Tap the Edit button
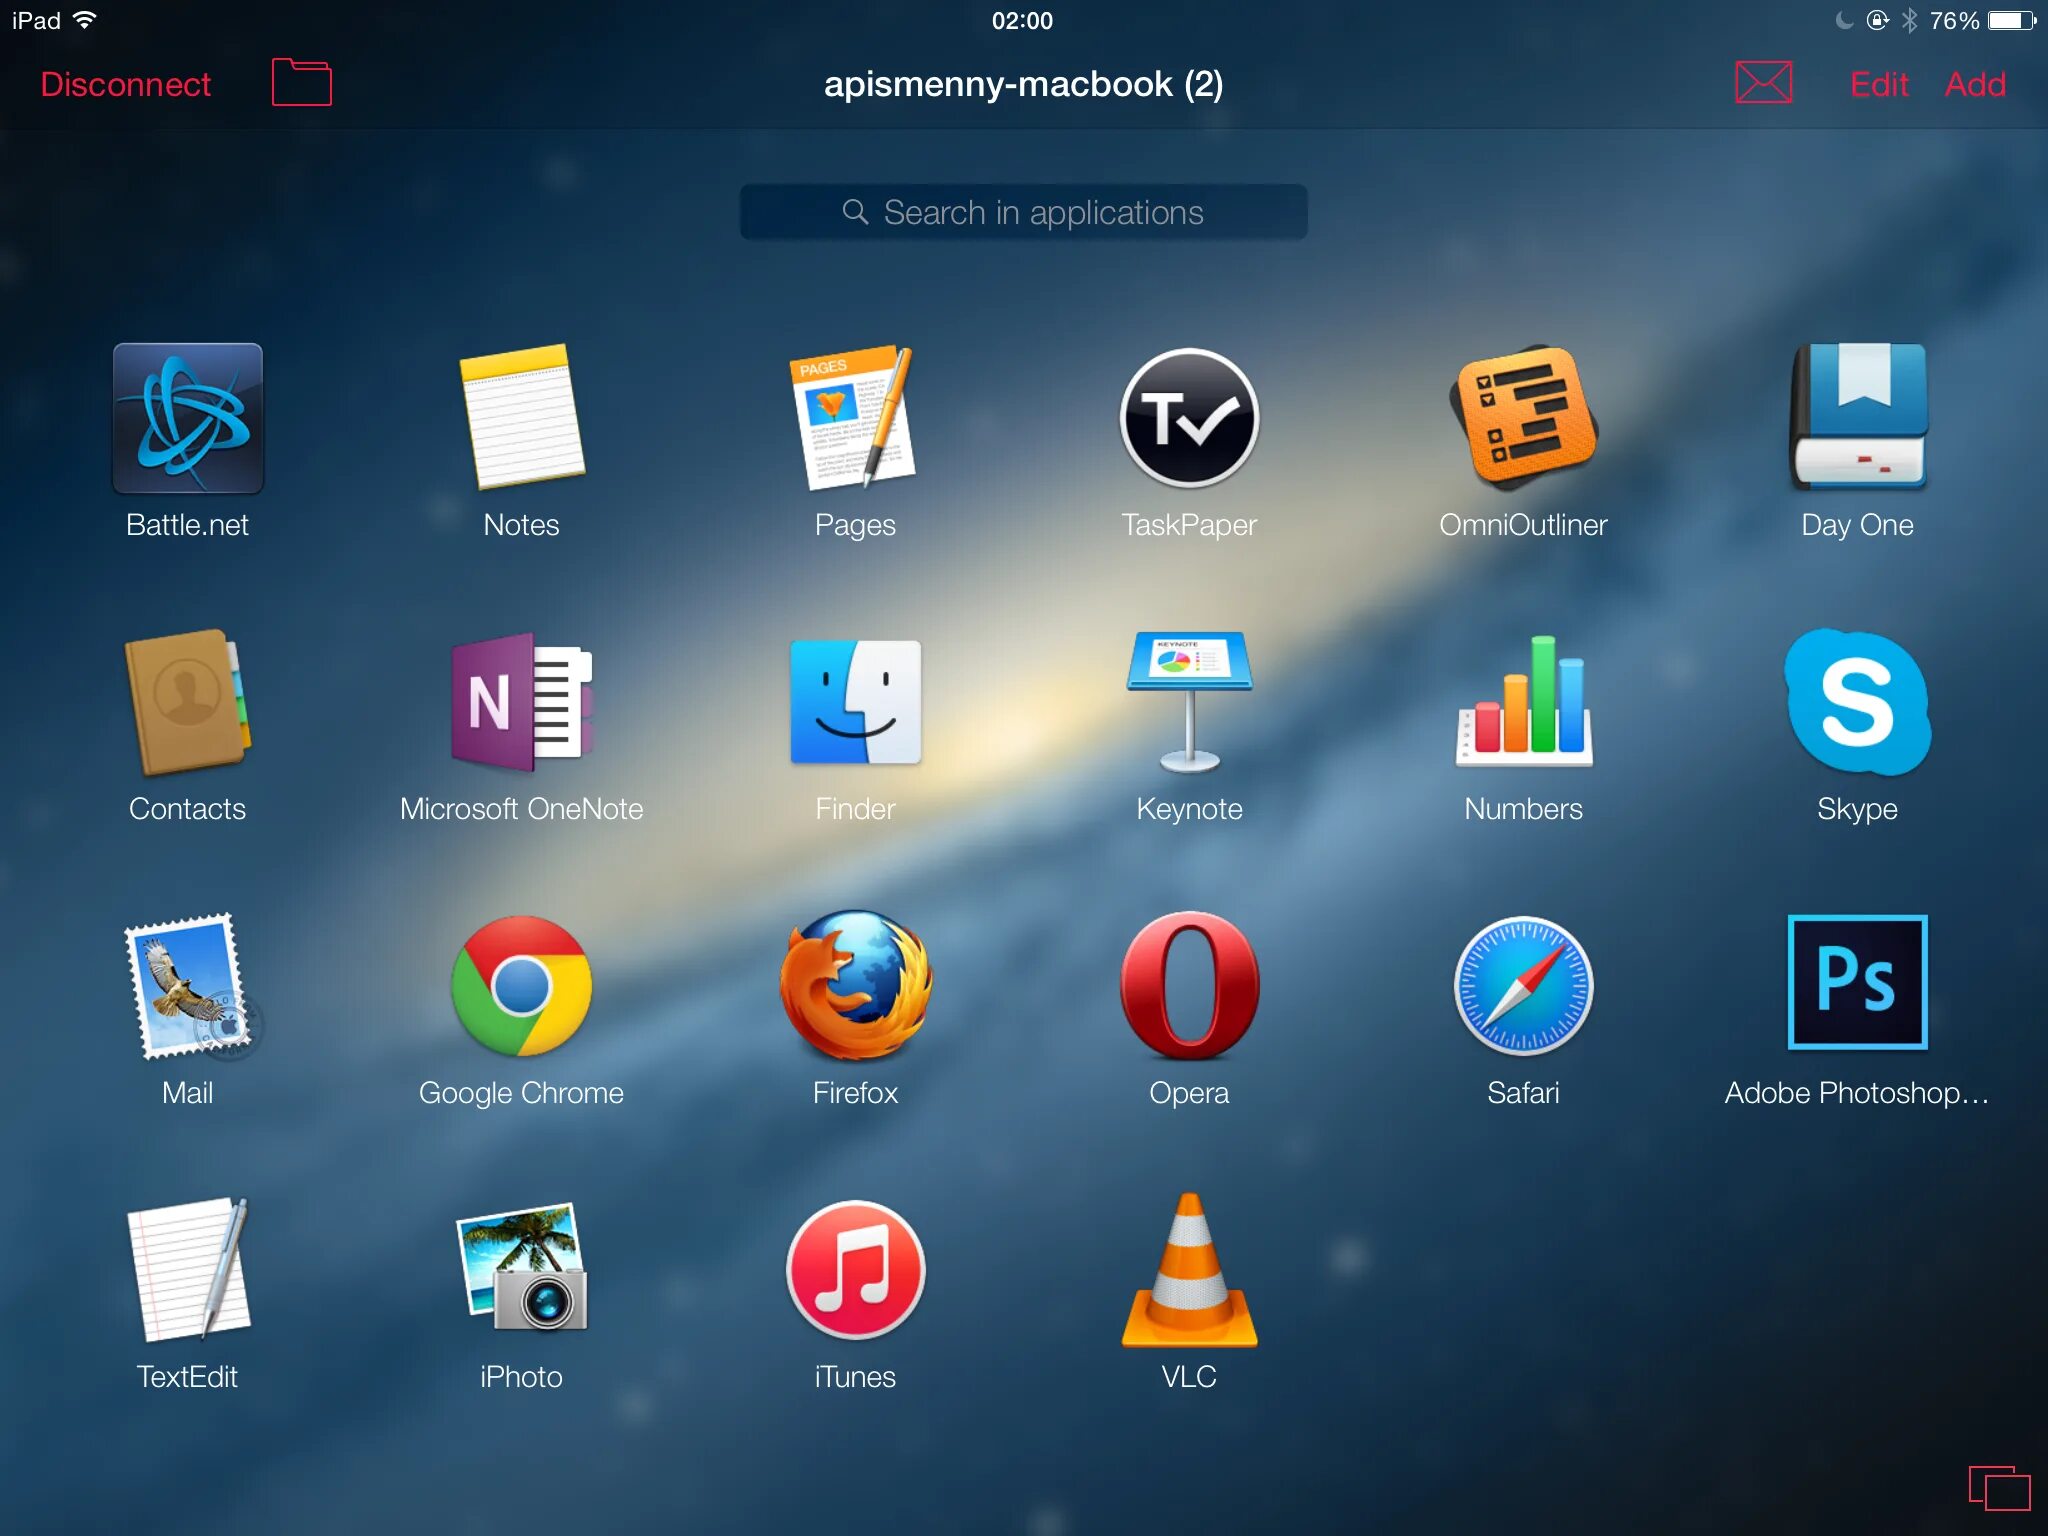Screen dimensions: 2048x1536 1879,84
